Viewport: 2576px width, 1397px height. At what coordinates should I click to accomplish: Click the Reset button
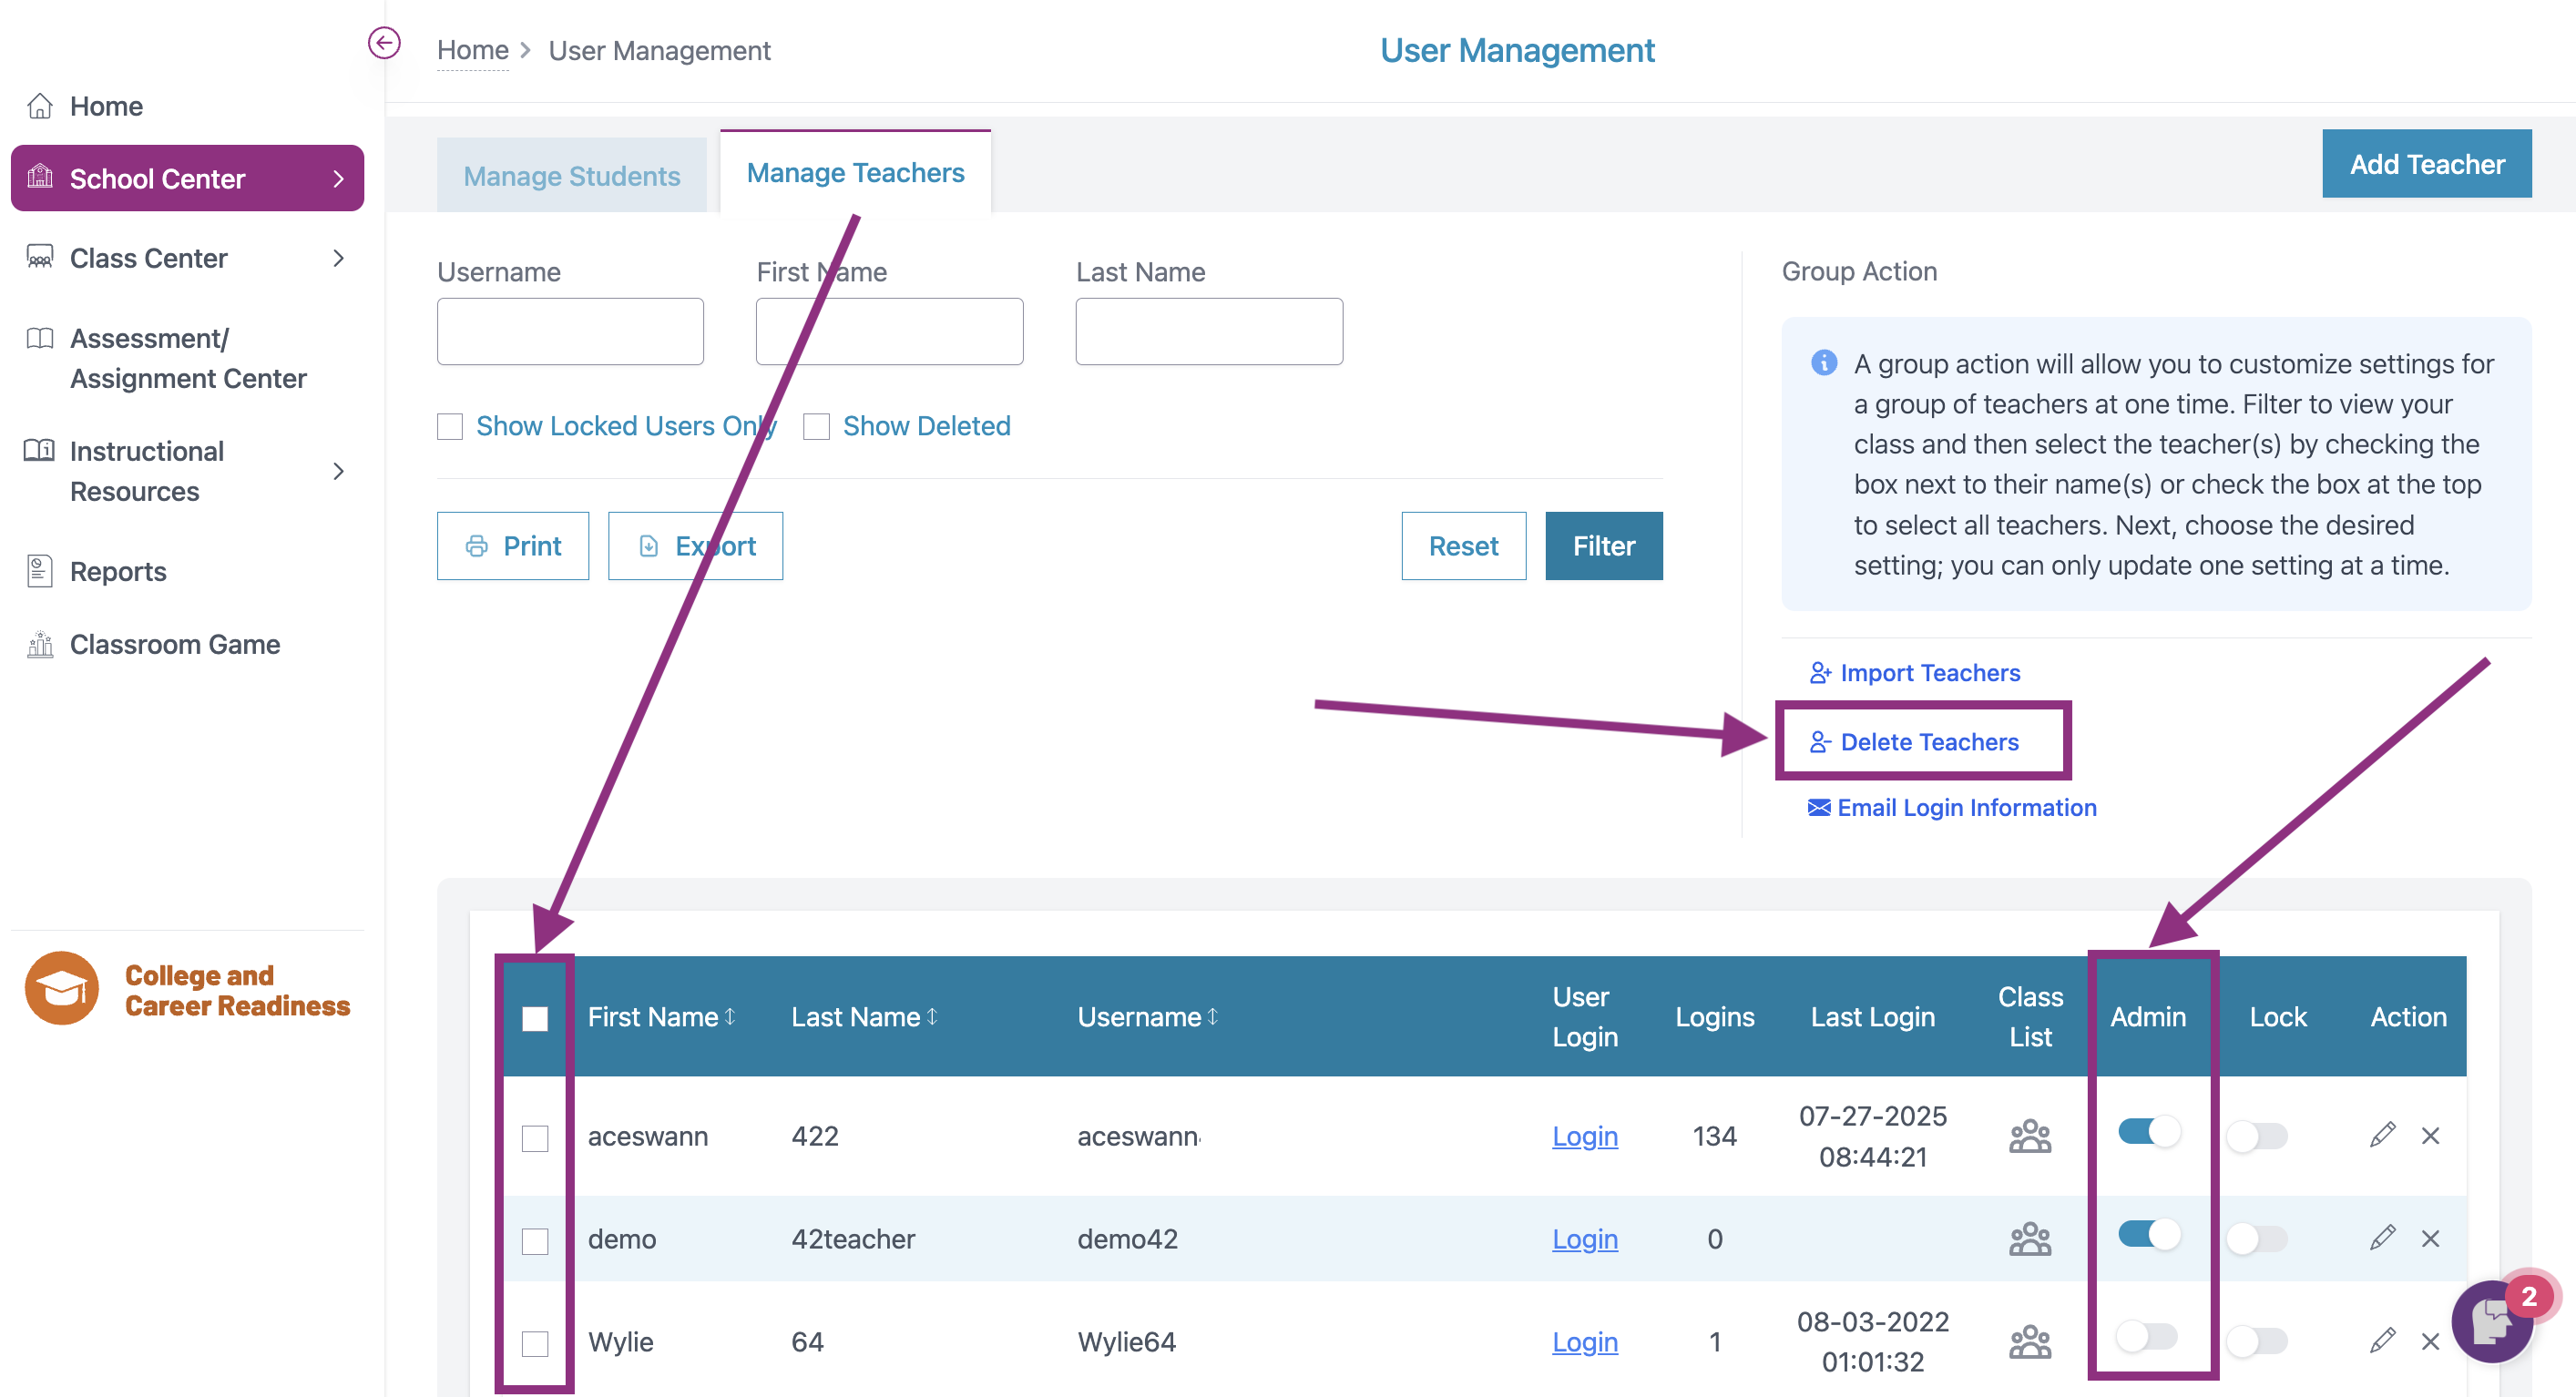coord(1463,546)
